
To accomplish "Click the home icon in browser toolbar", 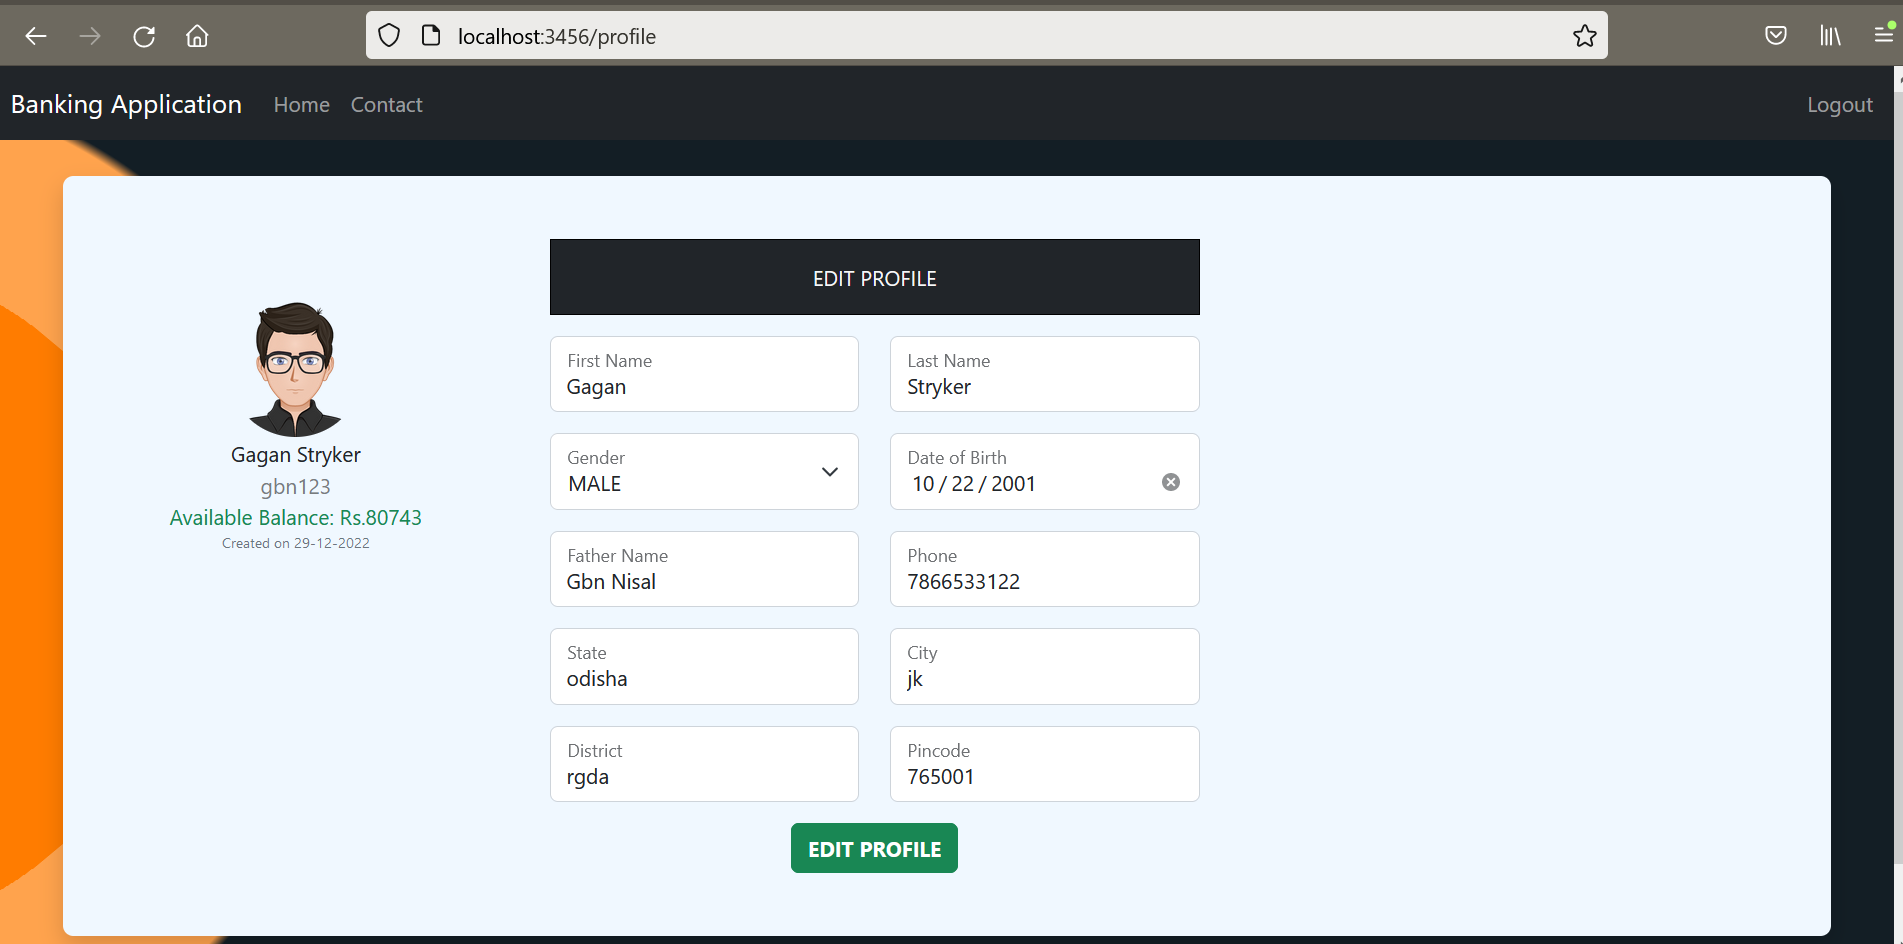I will (196, 35).
